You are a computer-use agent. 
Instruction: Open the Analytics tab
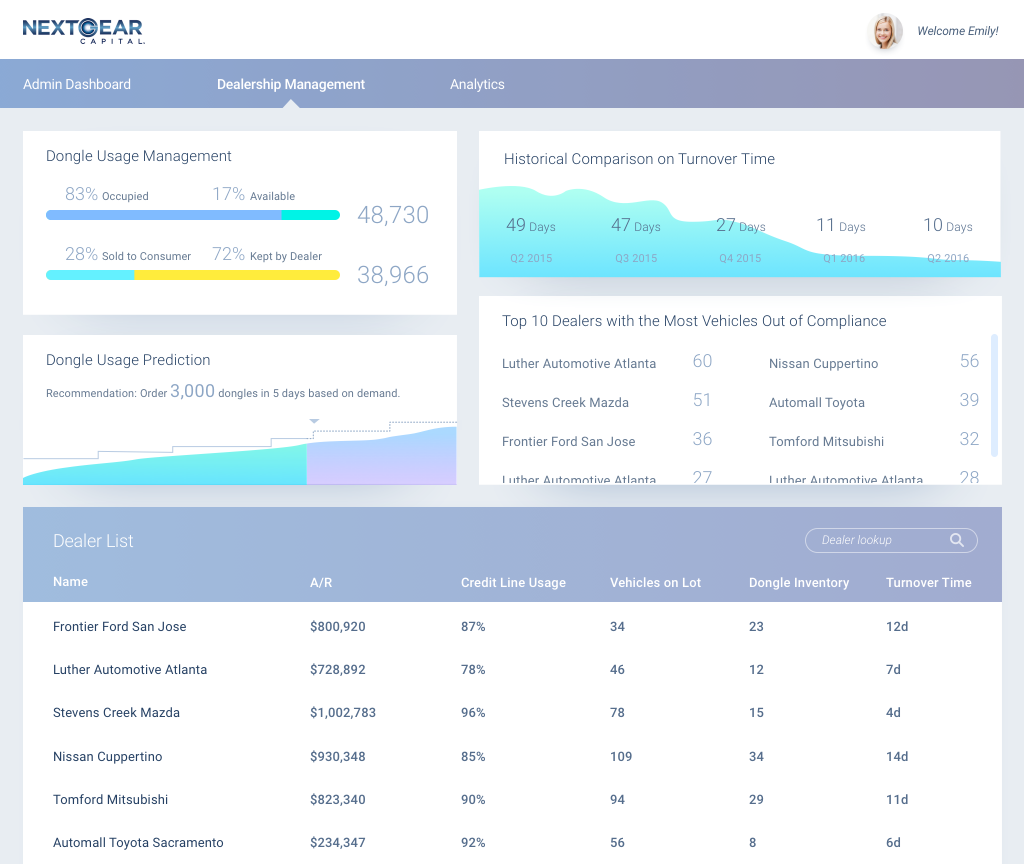click(x=477, y=84)
